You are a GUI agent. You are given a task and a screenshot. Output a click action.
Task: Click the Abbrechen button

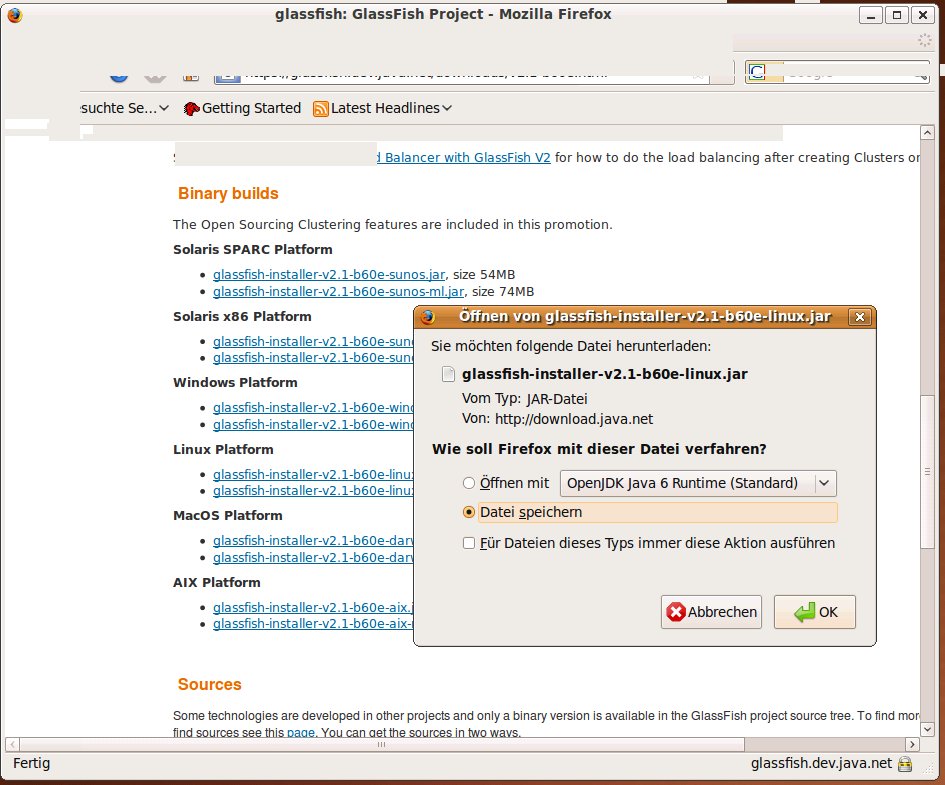[711, 612]
